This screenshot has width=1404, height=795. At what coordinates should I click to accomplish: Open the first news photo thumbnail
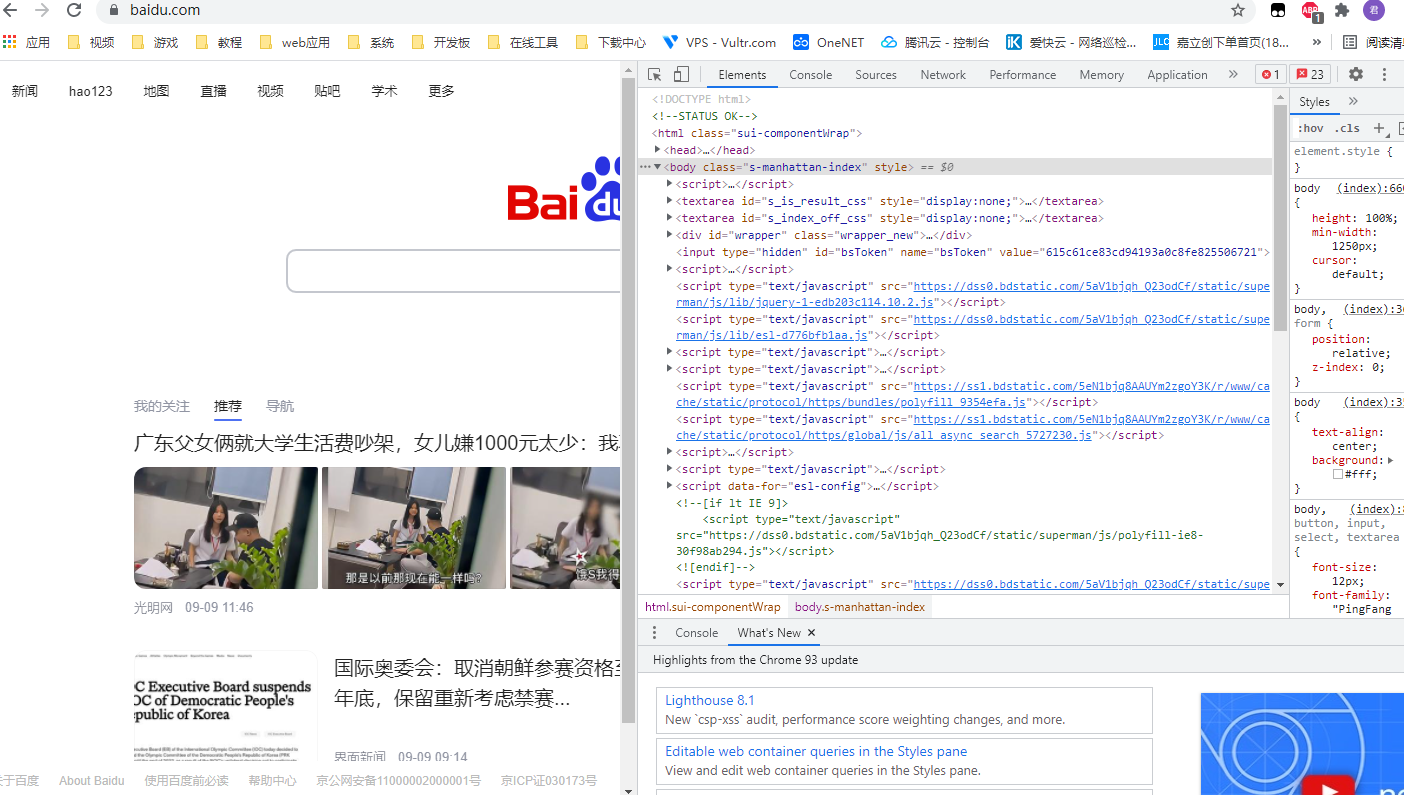tap(226, 528)
